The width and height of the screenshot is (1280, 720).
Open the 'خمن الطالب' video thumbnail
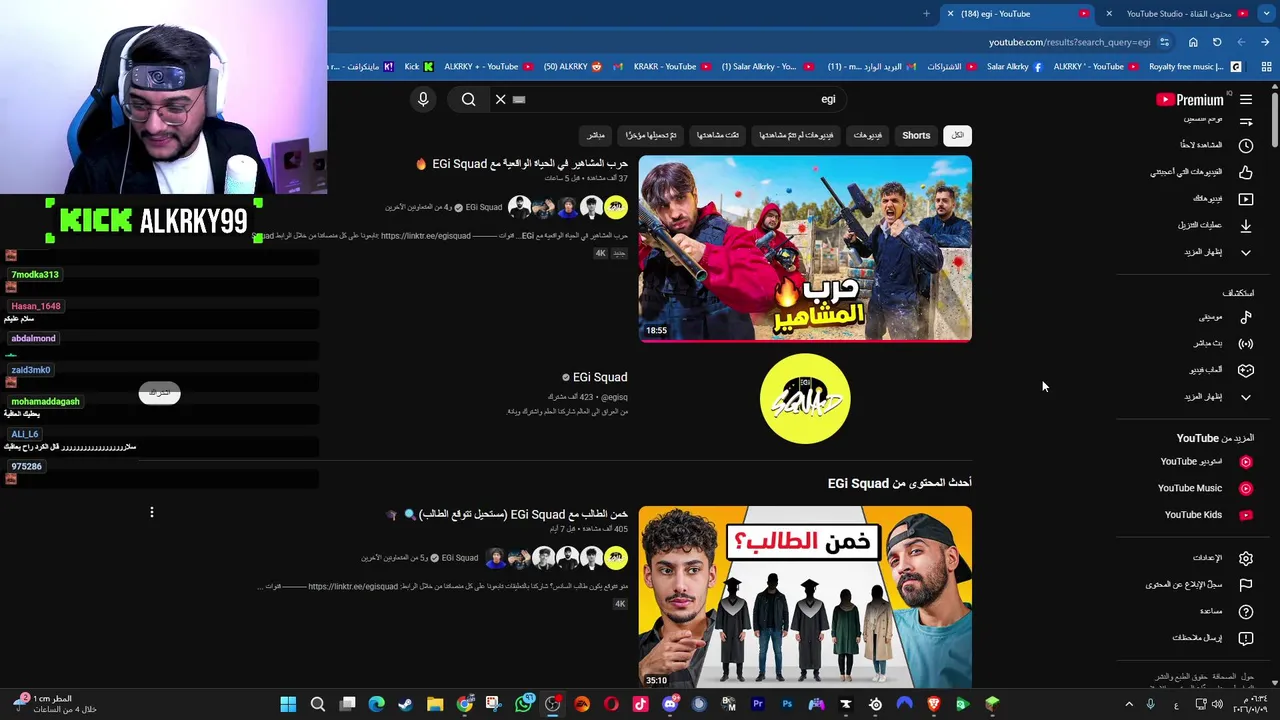(x=805, y=598)
